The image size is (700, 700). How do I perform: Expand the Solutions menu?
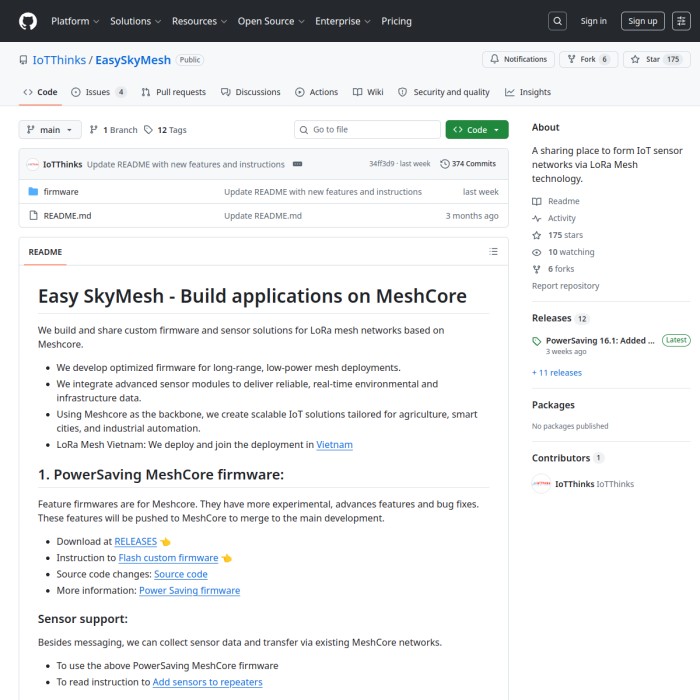pos(135,21)
